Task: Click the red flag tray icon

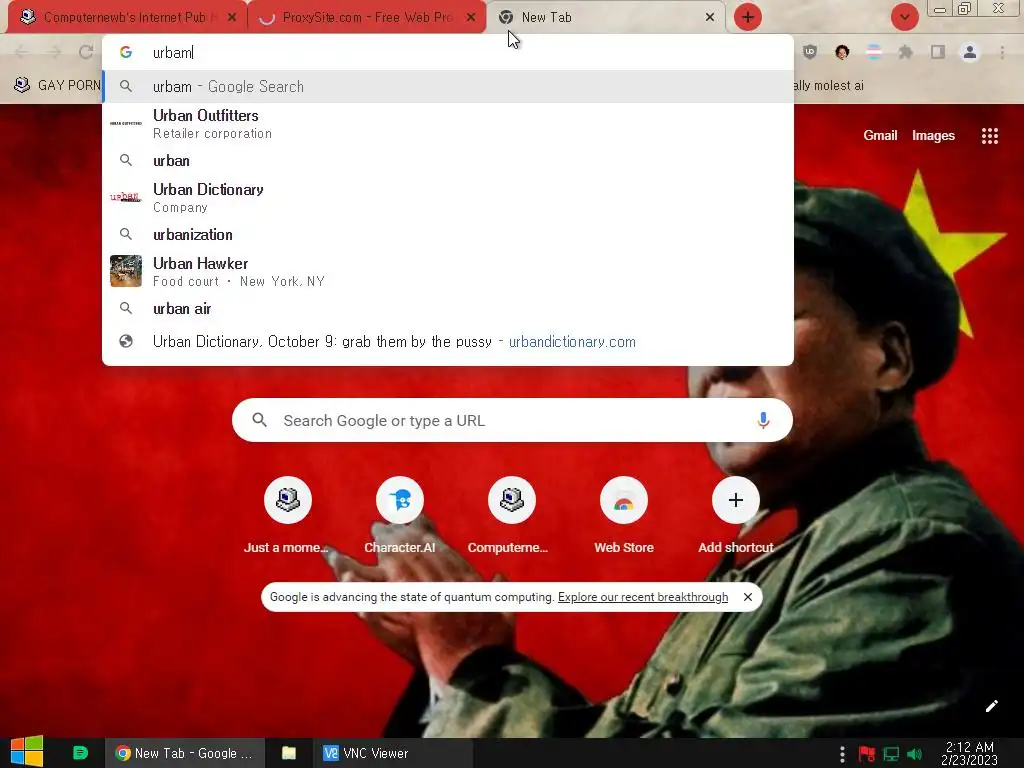Action: [x=866, y=754]
